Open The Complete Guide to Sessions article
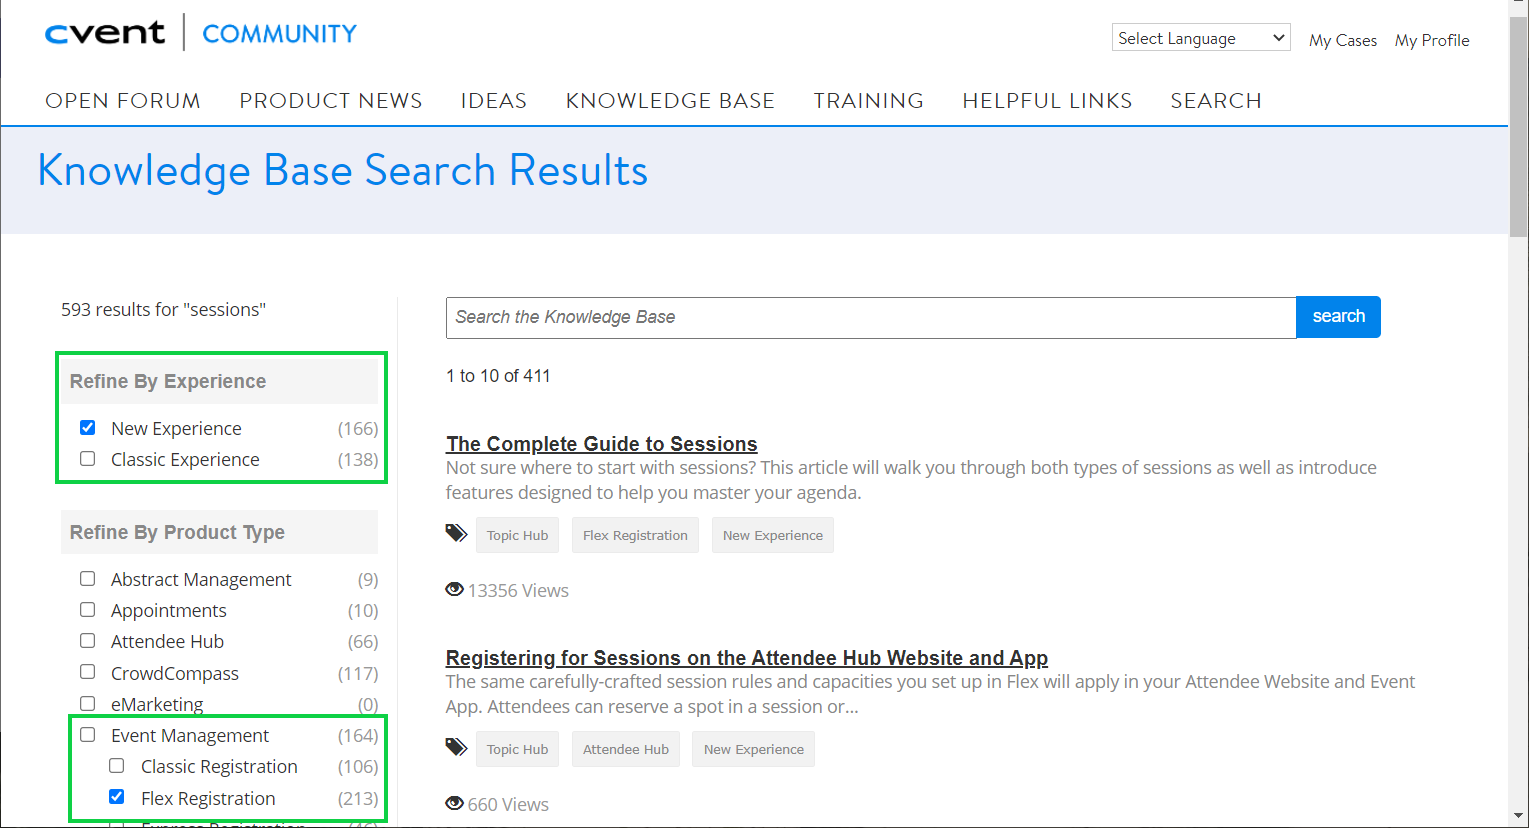 [602, 444]
